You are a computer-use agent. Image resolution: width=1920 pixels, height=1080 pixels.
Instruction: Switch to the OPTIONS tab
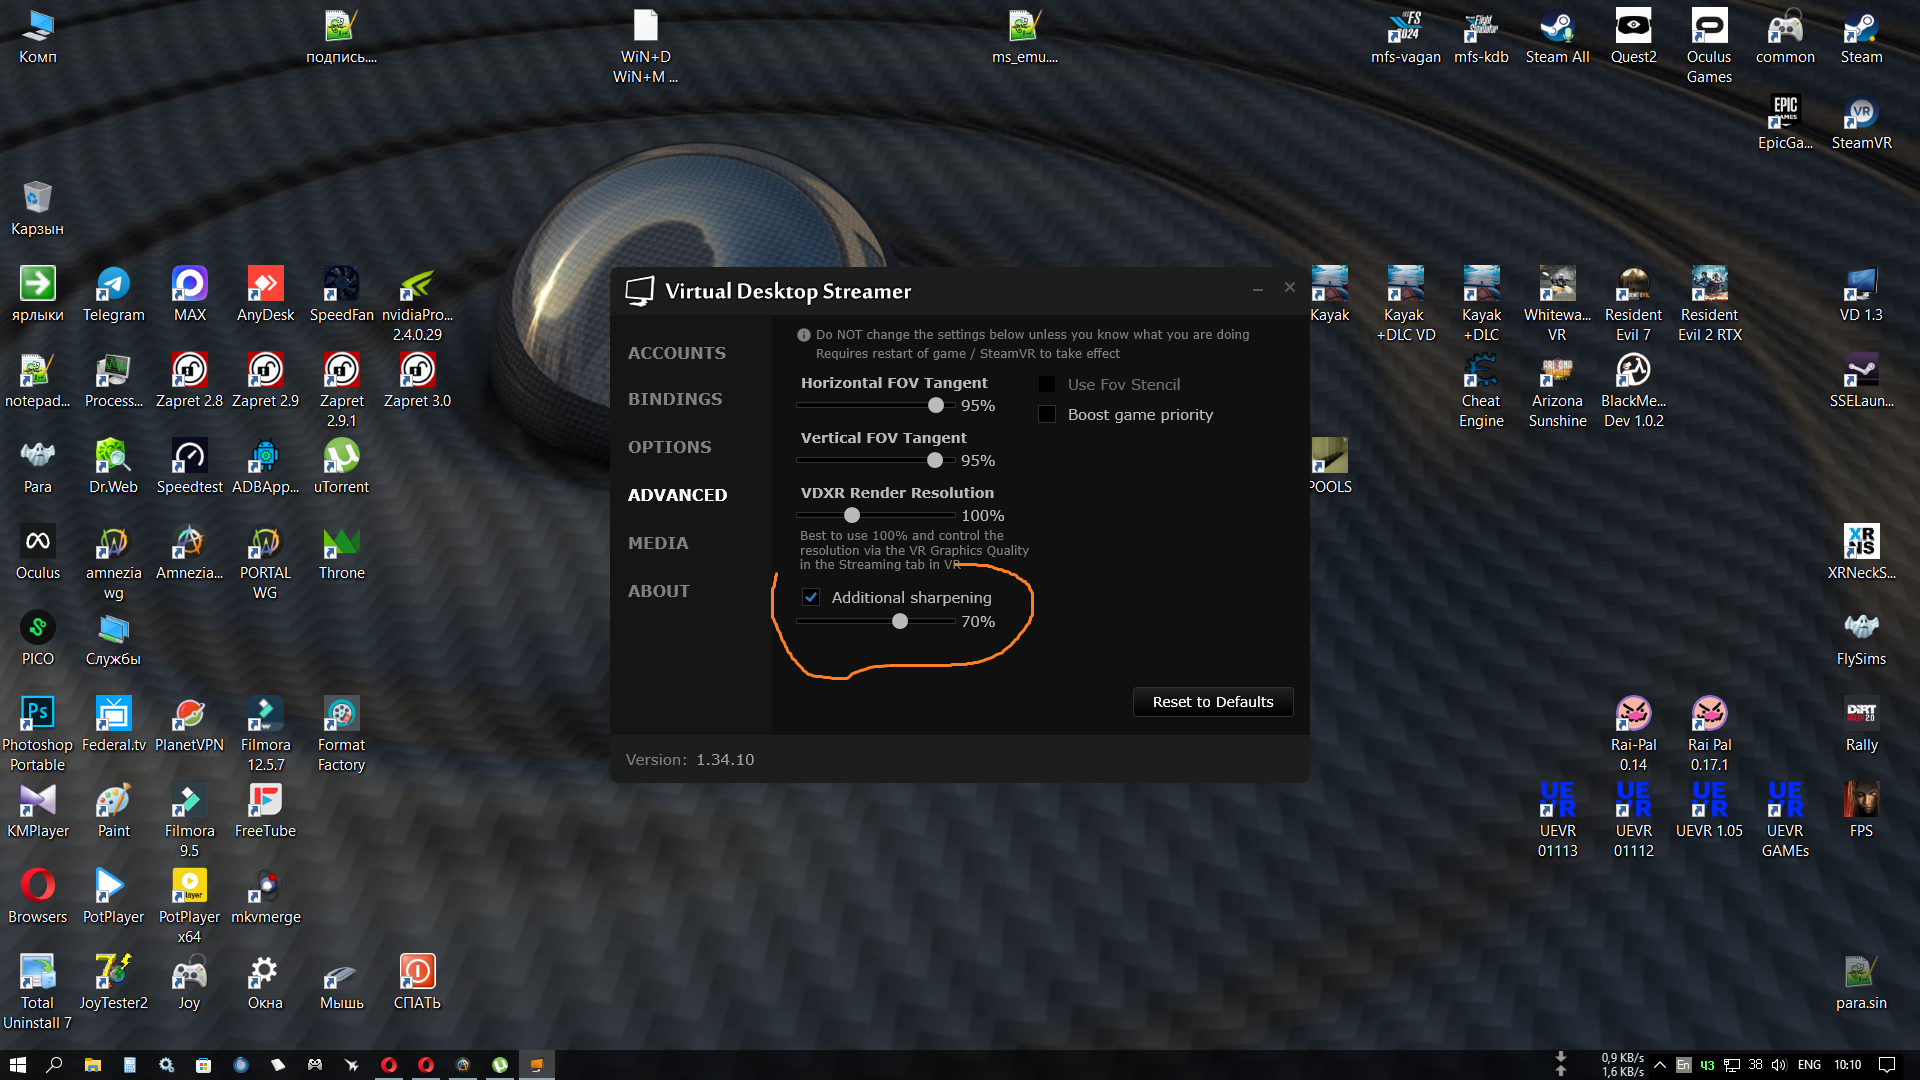click(669, 447)
